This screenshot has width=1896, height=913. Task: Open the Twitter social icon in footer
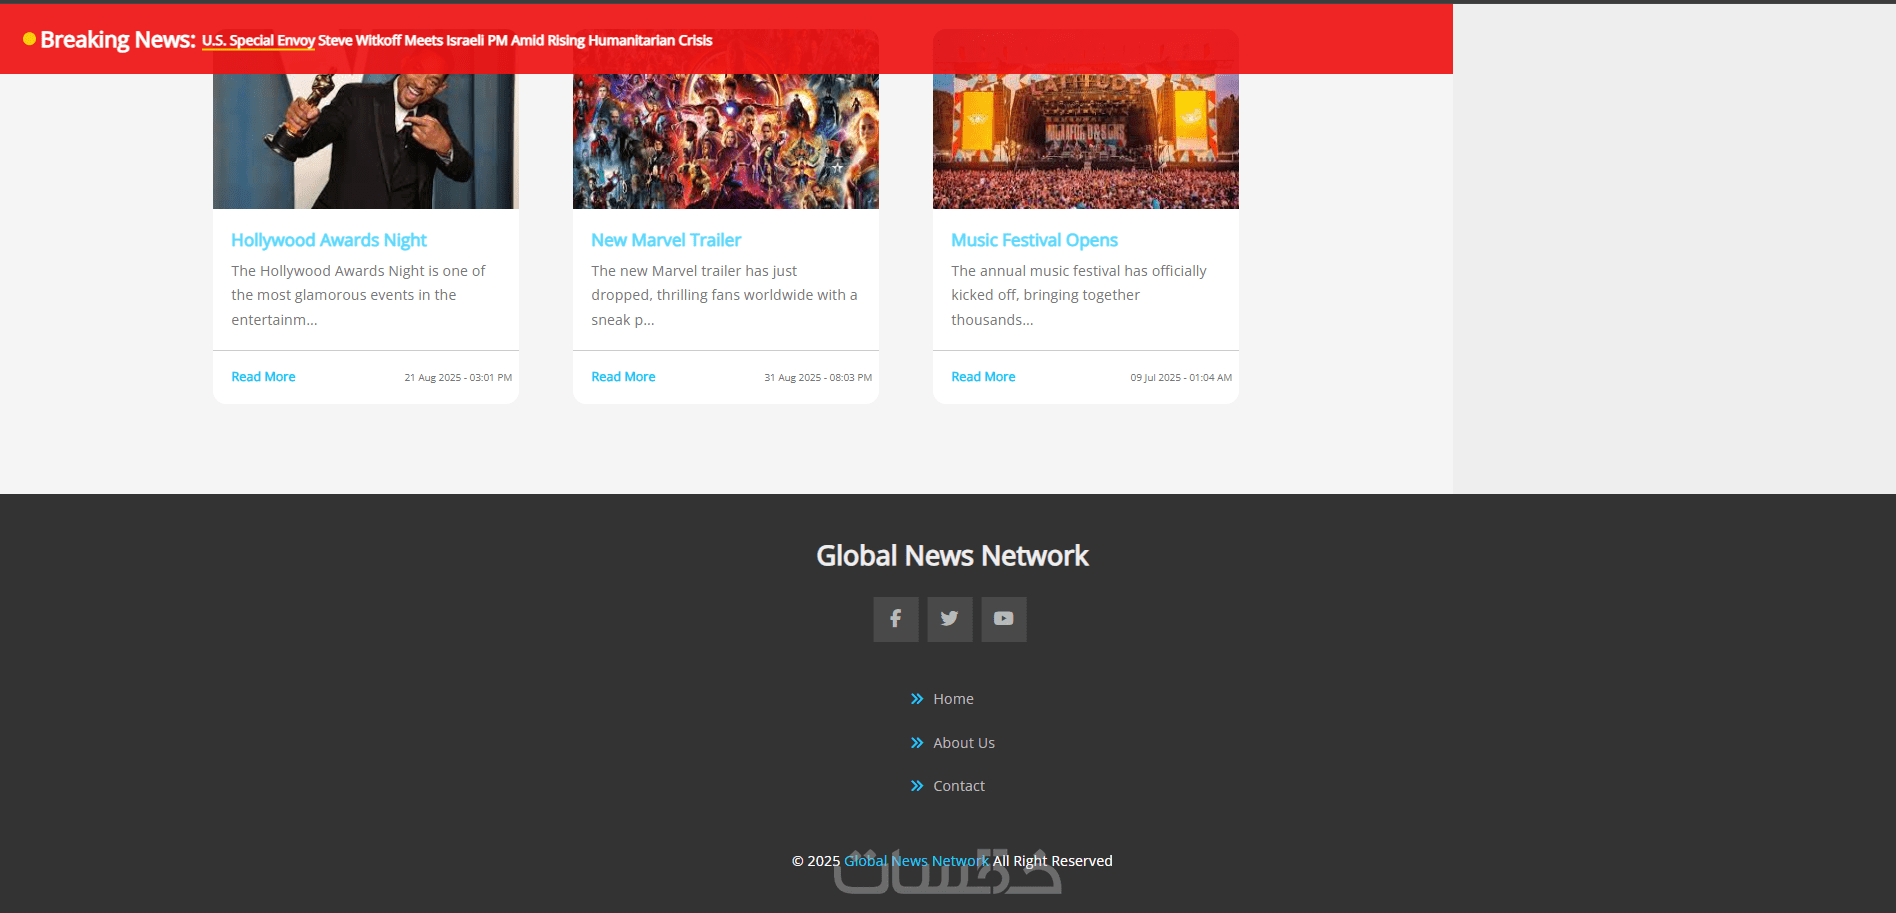[950, 619]
